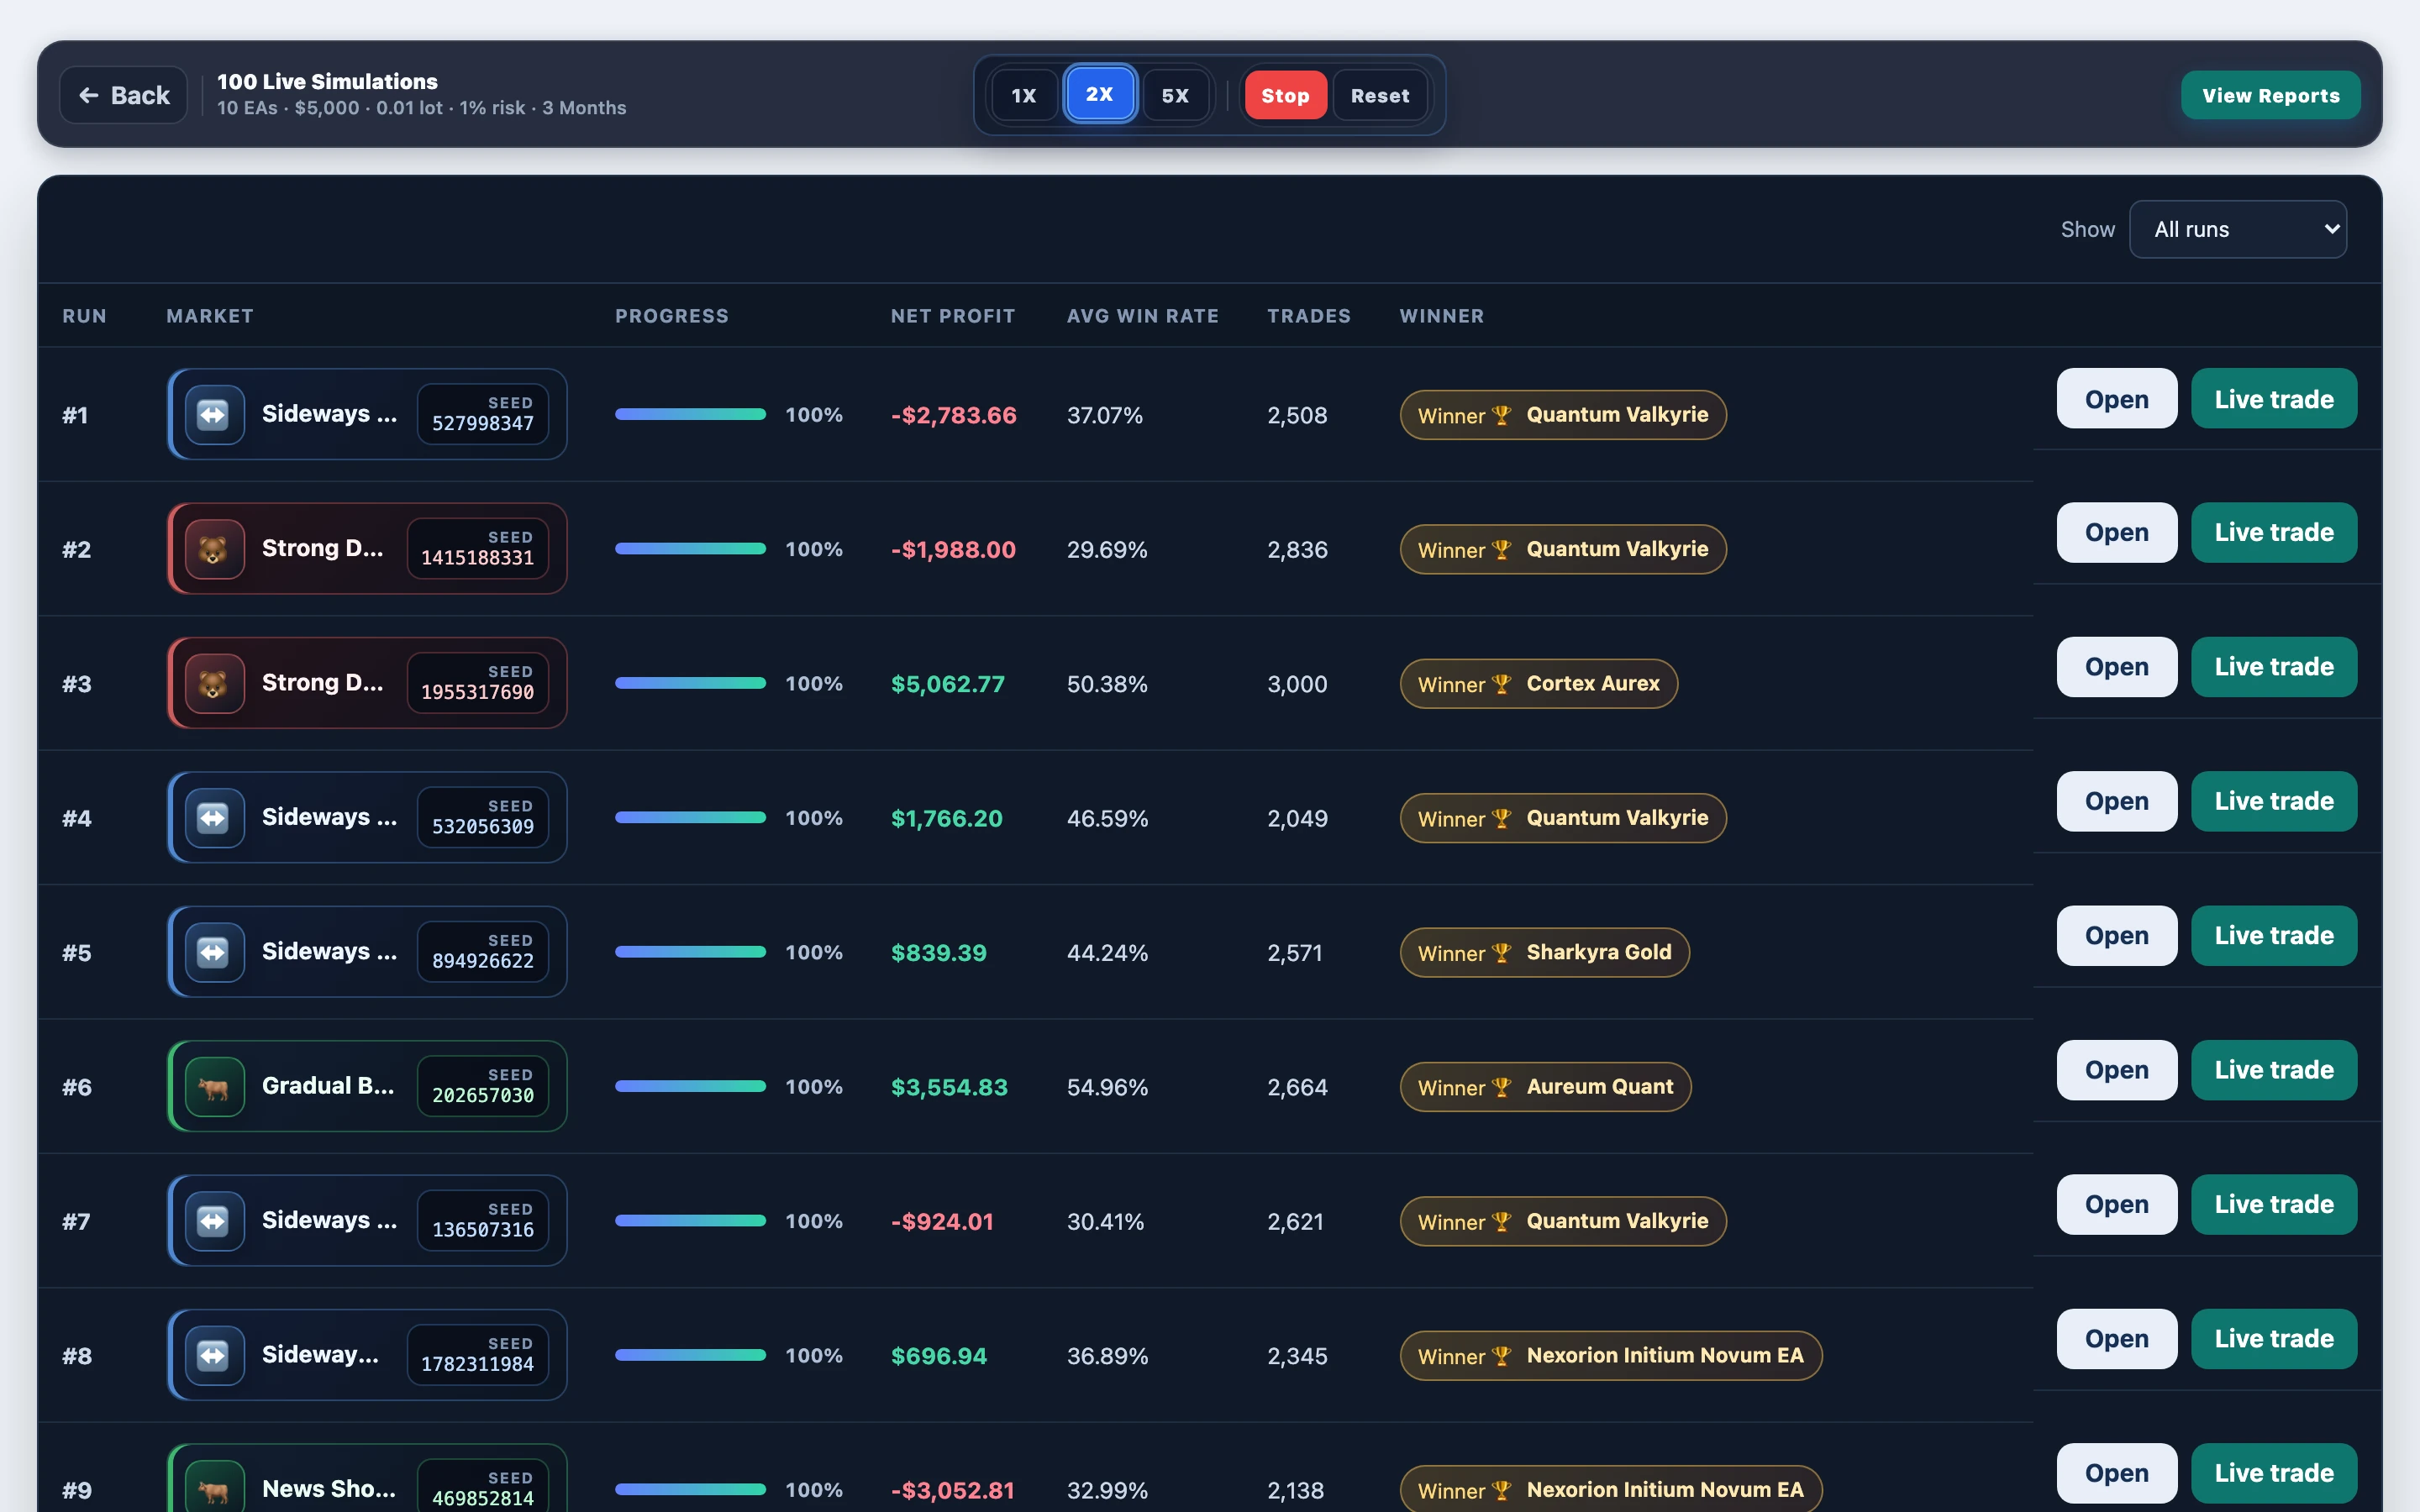Image resolution: width=2420 pixels, height=1512 pixels.
Task: Click net profit -$924.01 in run #7
Action: [x=942, y=1222]
